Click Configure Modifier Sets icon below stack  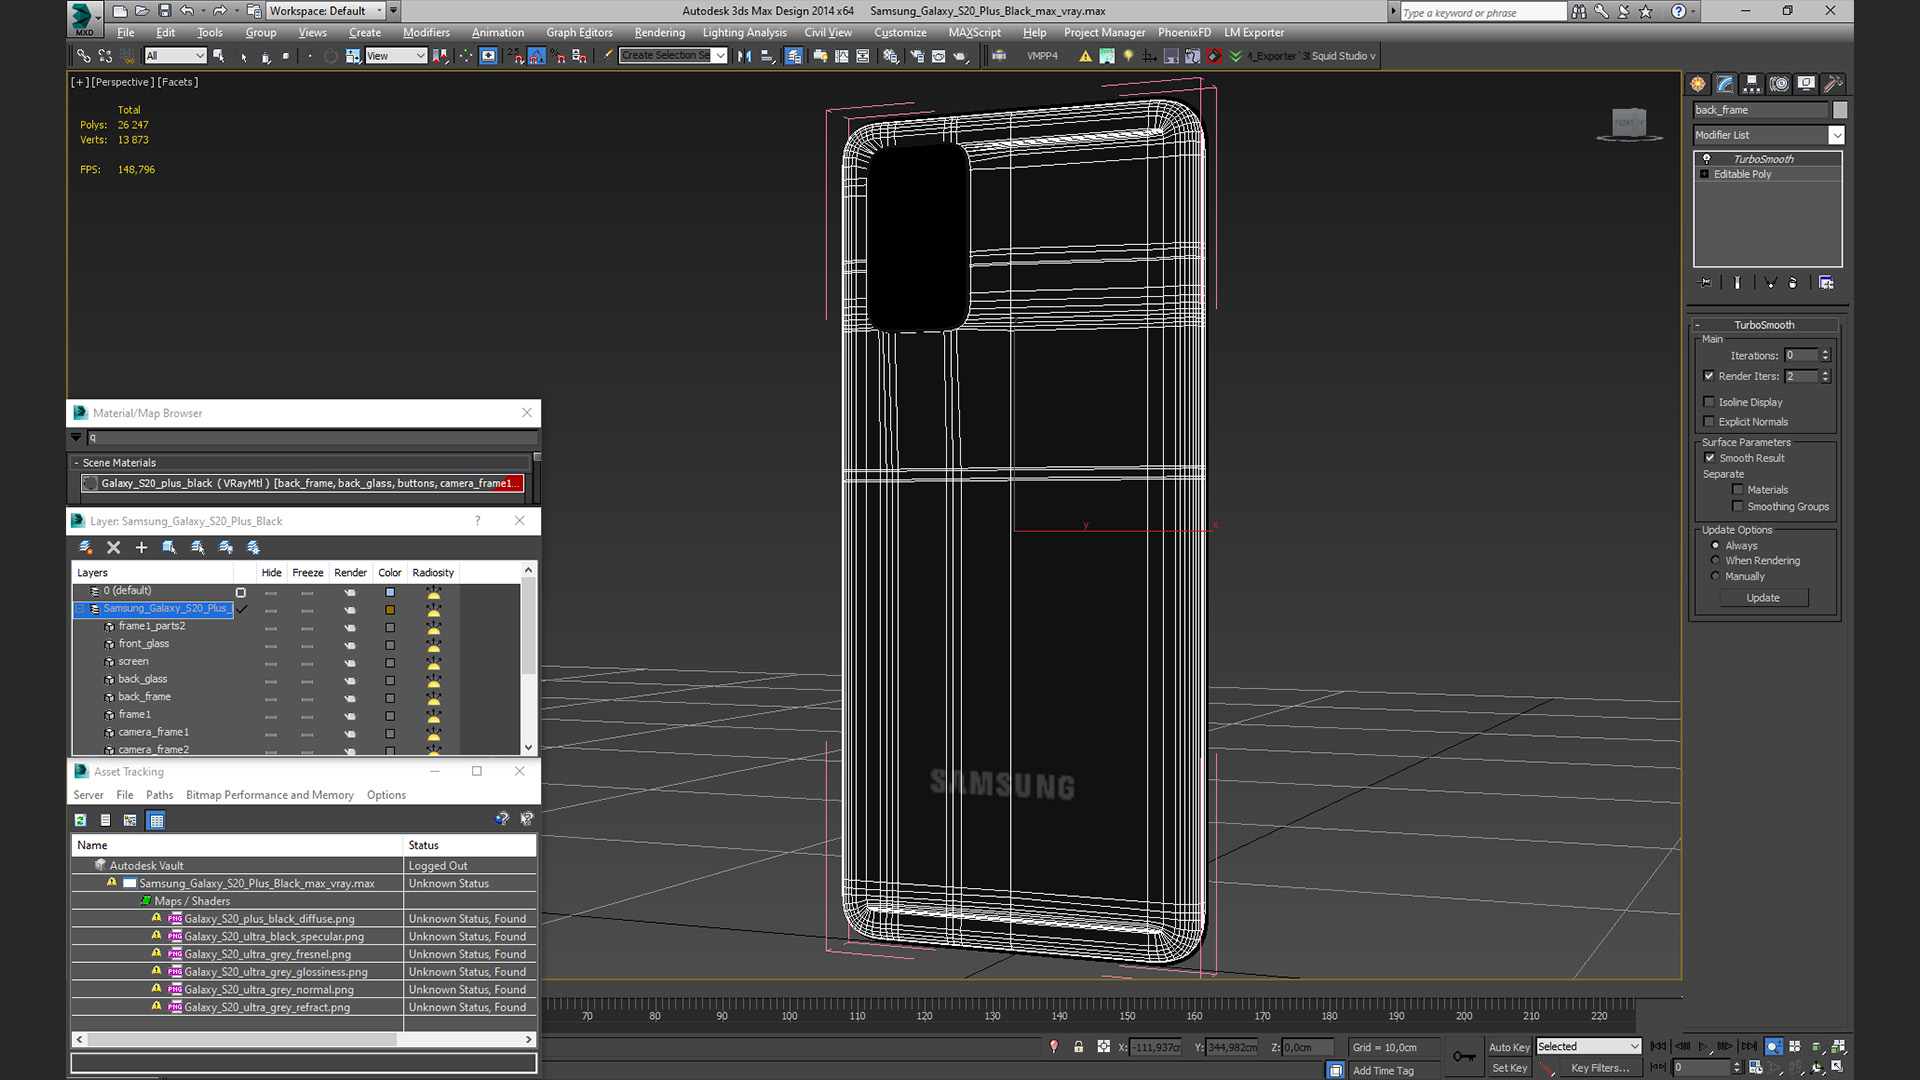point(1826,283)
